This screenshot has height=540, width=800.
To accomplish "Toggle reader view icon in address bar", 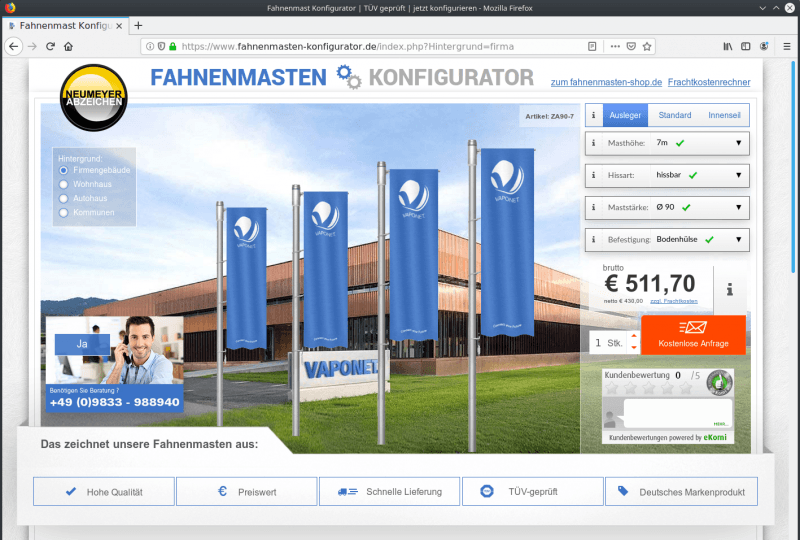I will (x=592, y=46).
